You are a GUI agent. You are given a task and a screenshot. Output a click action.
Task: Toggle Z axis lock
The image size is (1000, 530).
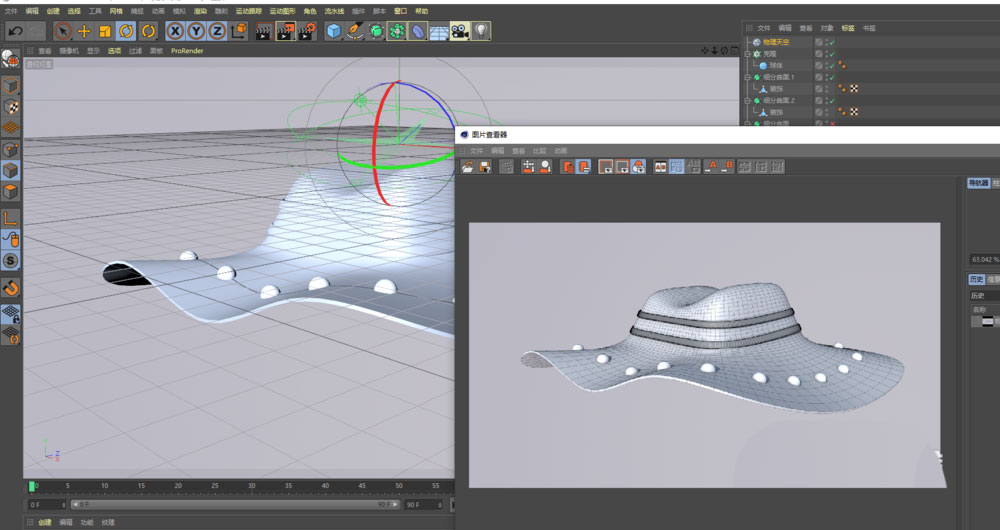pos(217,31)
